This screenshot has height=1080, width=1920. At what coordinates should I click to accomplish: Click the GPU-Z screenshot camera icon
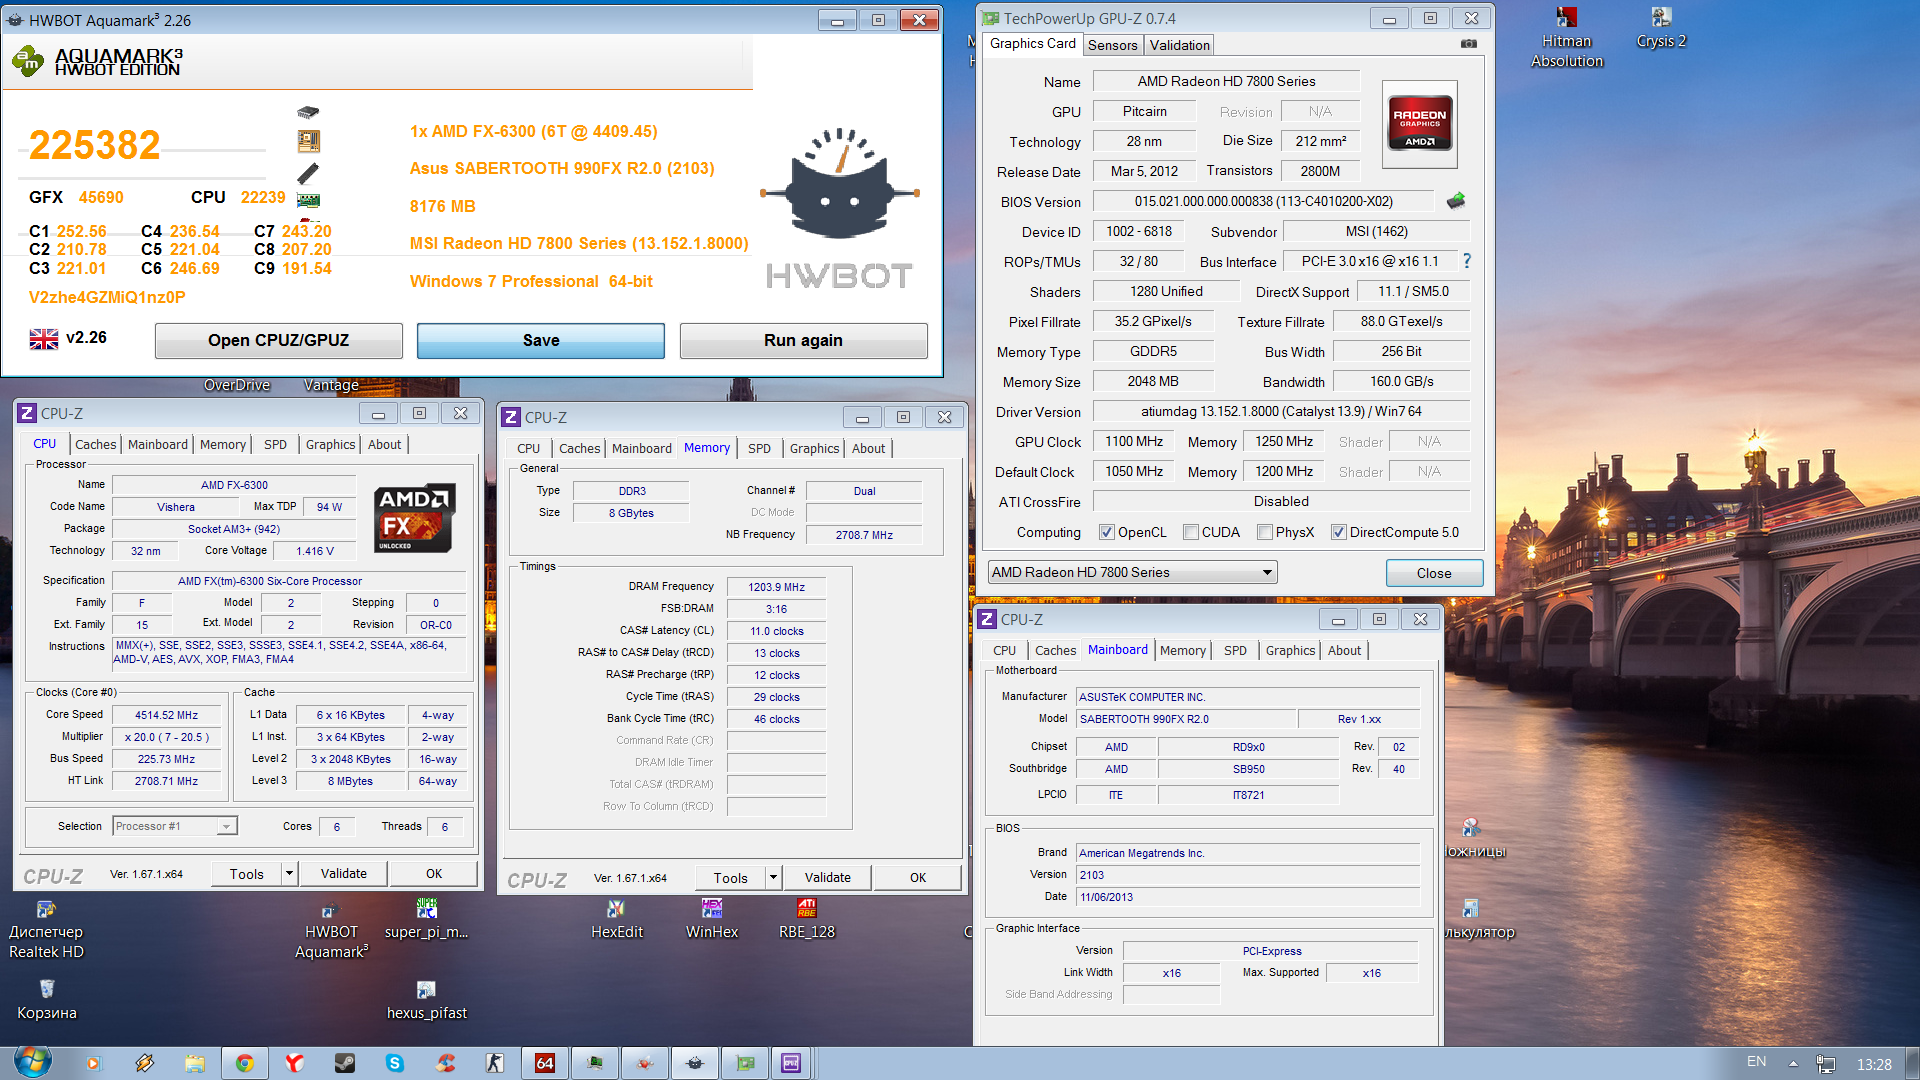(1468, 44)
